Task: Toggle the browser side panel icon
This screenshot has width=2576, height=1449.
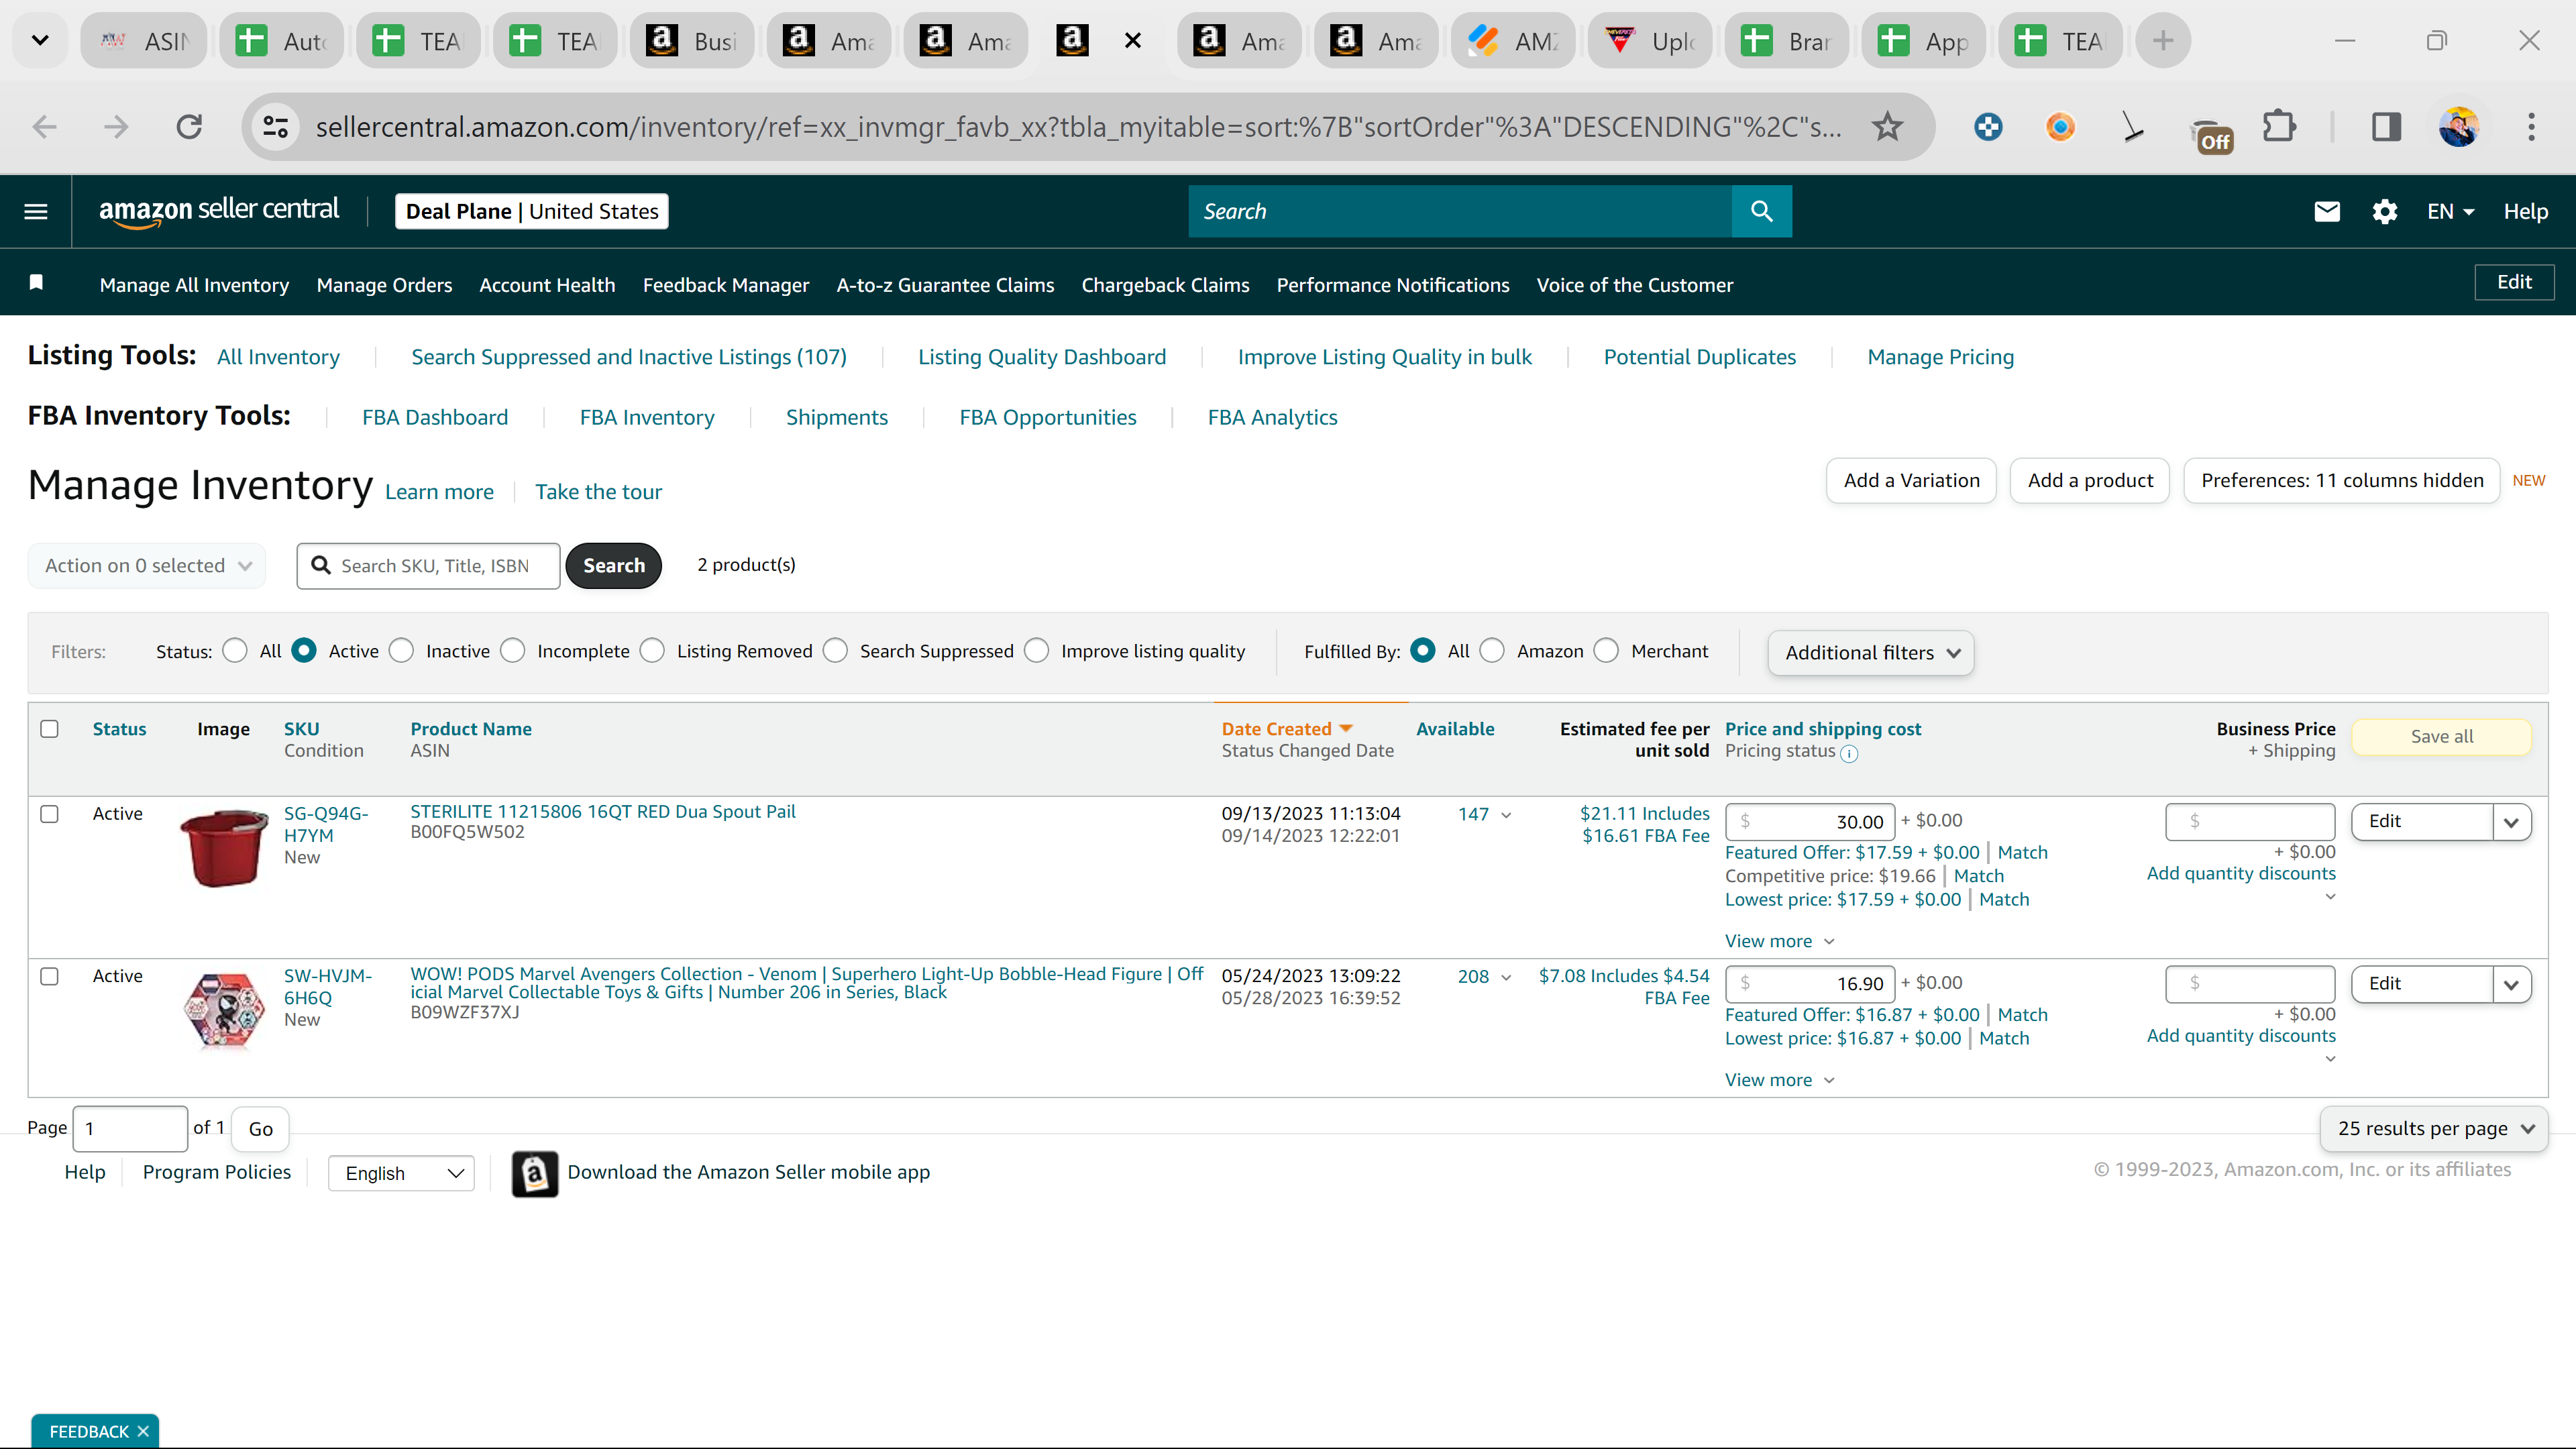Action: coord(2386,127)
